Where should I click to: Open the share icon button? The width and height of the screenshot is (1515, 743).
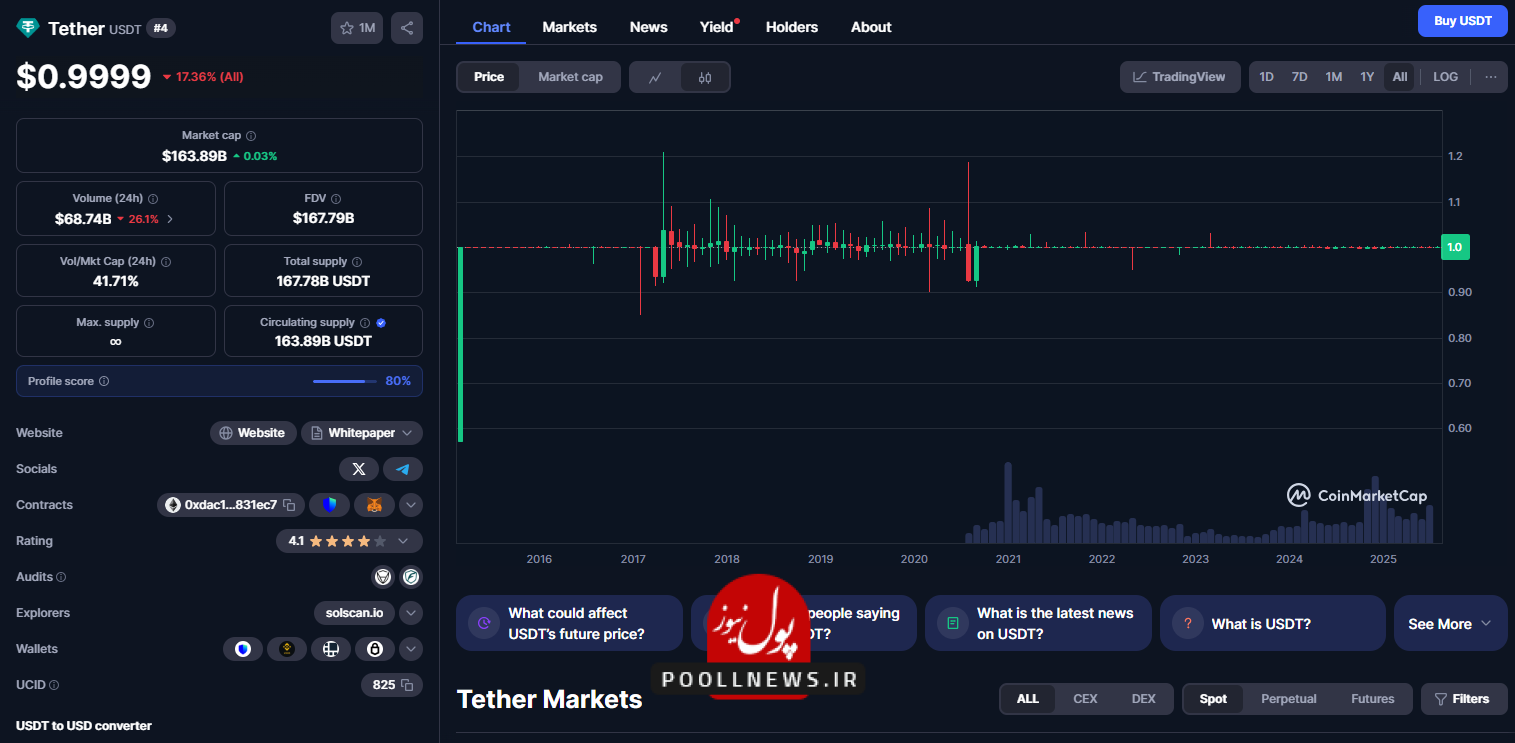point(407,28)
